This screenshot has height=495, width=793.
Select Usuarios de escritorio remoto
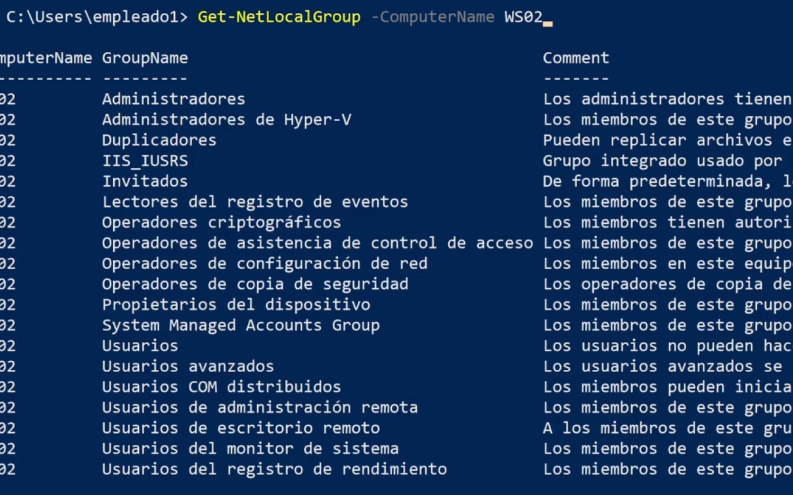point(241,428)
